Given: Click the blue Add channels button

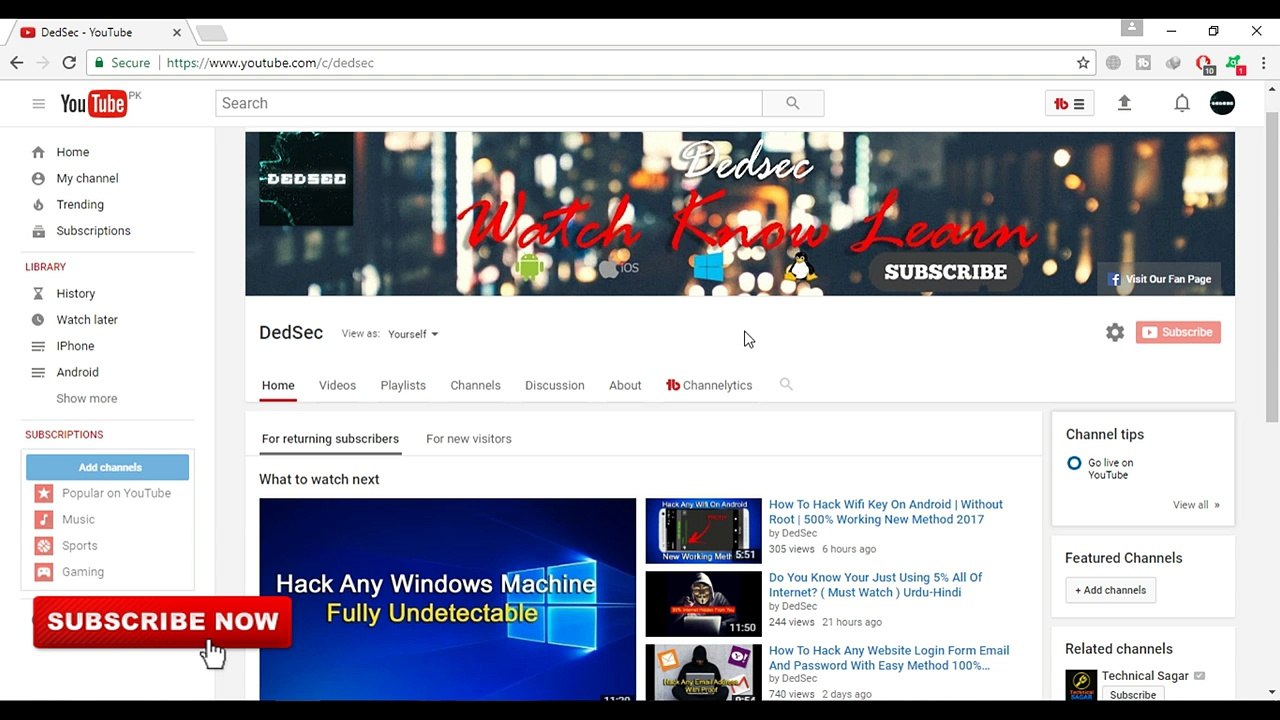Looking at the screenshot, I should pyautogui.click(x=108, y=467).
